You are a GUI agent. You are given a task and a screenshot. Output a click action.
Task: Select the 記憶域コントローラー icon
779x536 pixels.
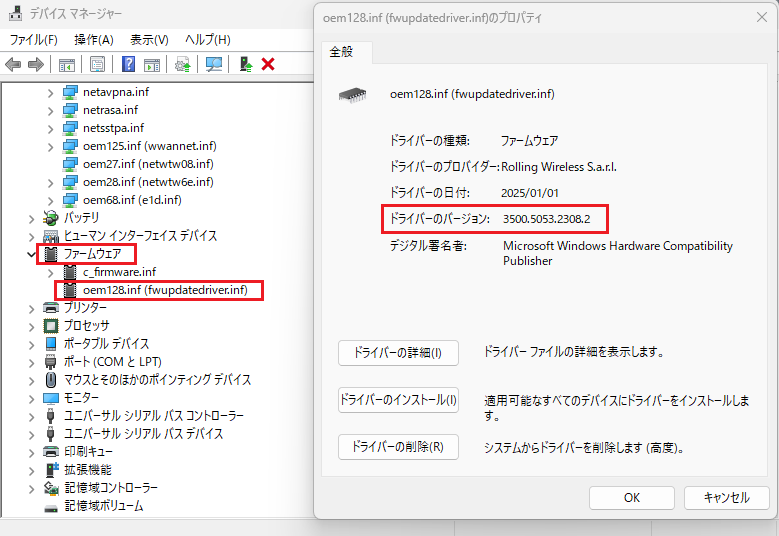coord(50,488)
